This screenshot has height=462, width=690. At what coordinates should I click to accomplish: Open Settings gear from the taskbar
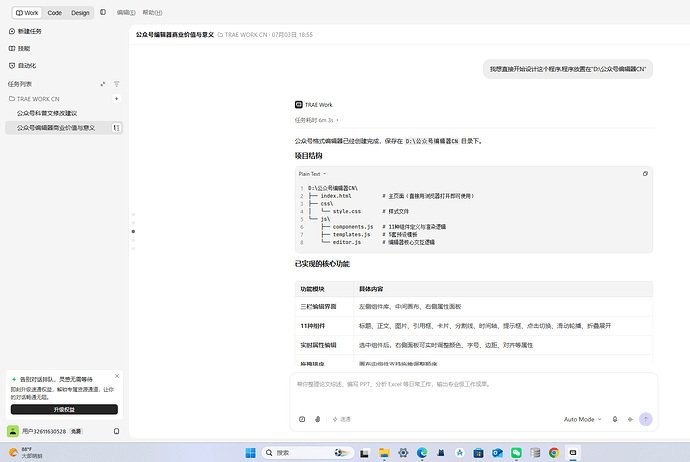(x=403, y=453)
